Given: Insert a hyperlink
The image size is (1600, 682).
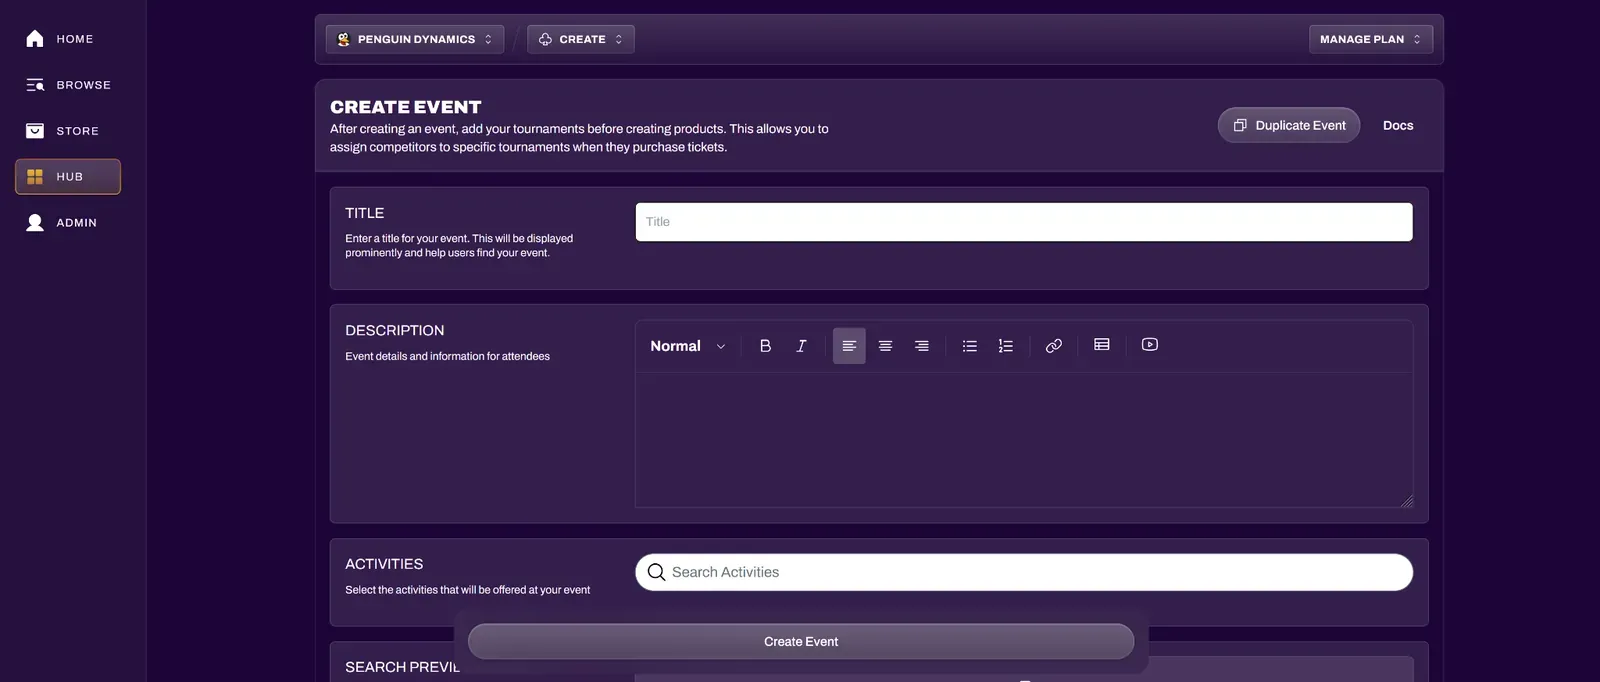Looking at the screenshot, I should point(1054,346).
